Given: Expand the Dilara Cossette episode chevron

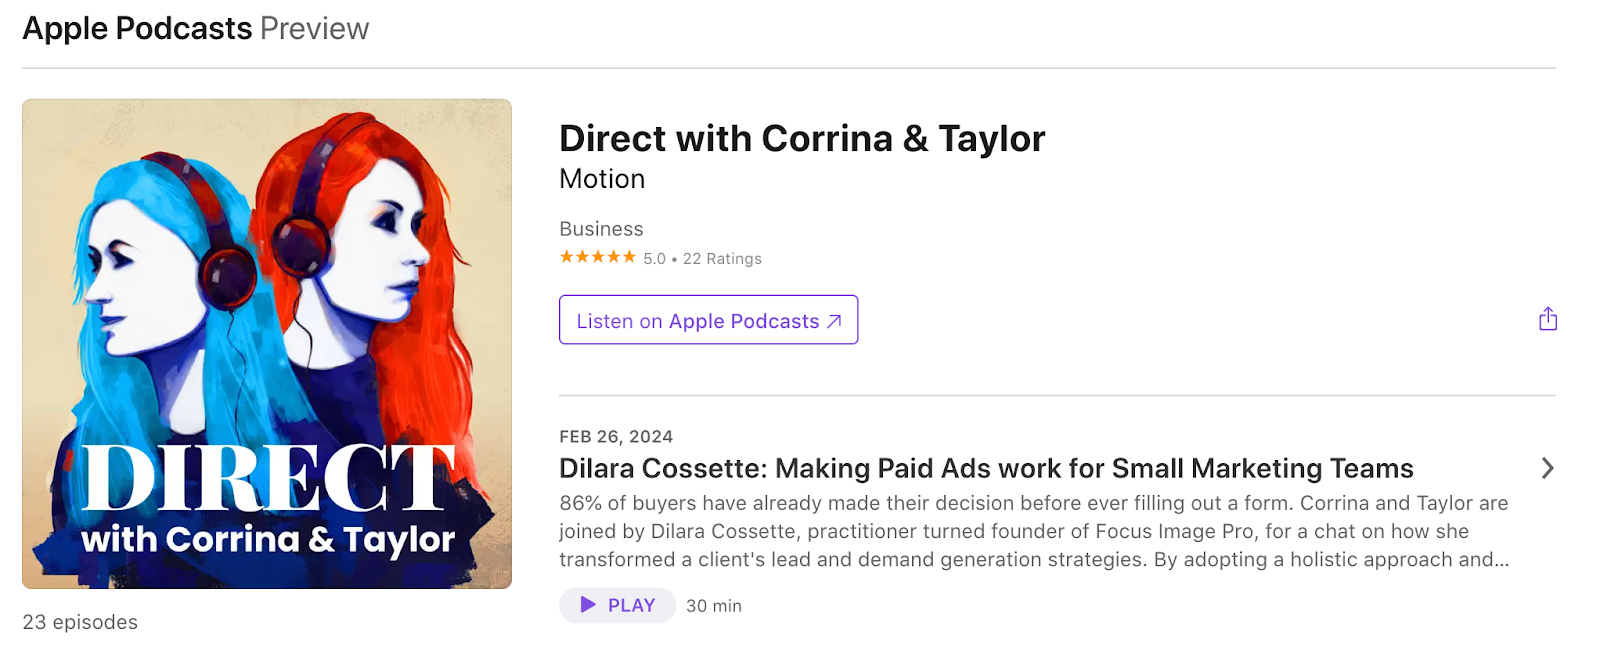Looking at the screenshot, I should 1547,468.
